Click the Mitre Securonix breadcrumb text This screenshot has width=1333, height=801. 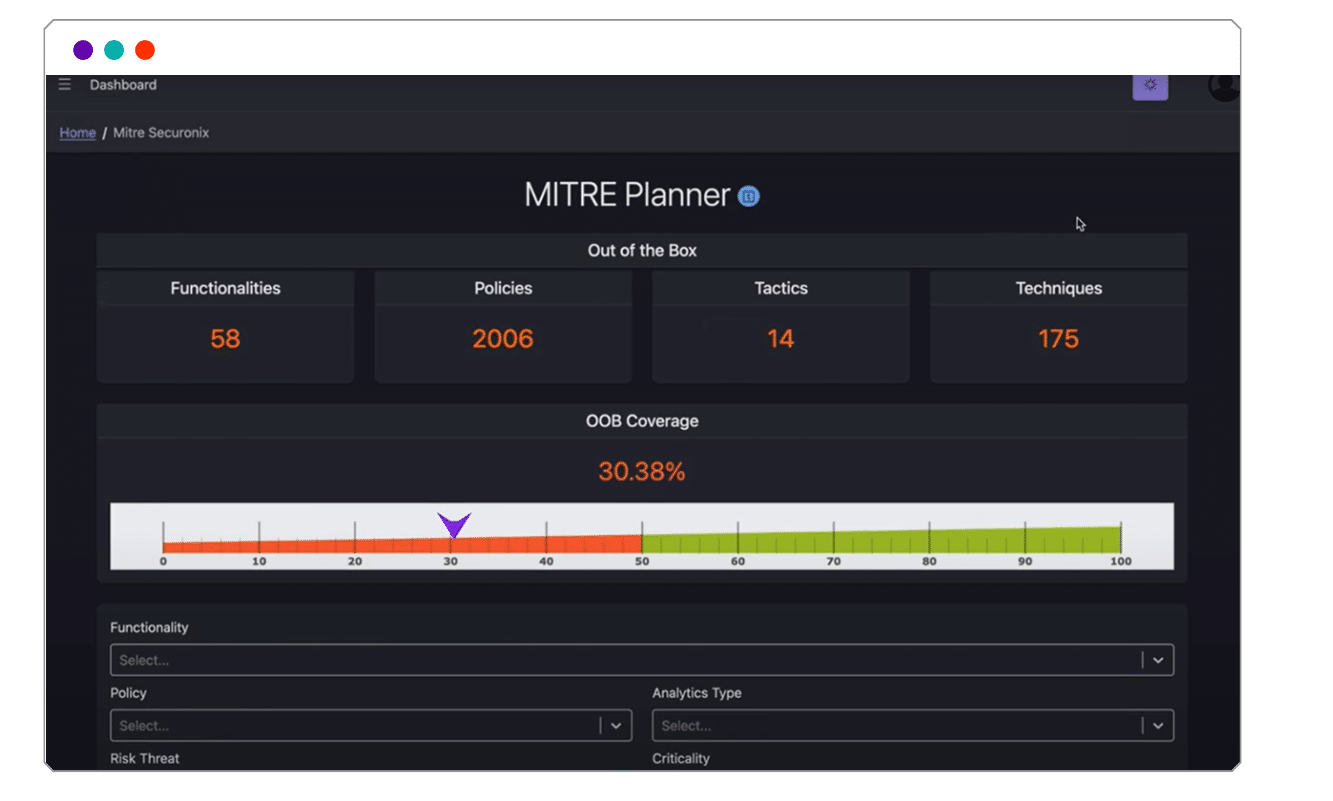pyautogui.click(x=161, y=133)
